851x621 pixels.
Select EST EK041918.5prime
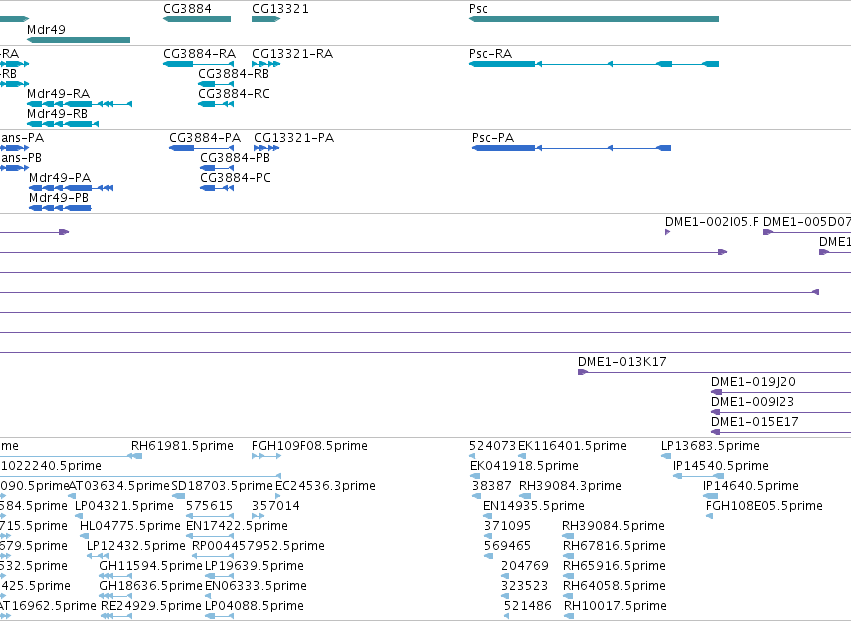coord(524,466)
